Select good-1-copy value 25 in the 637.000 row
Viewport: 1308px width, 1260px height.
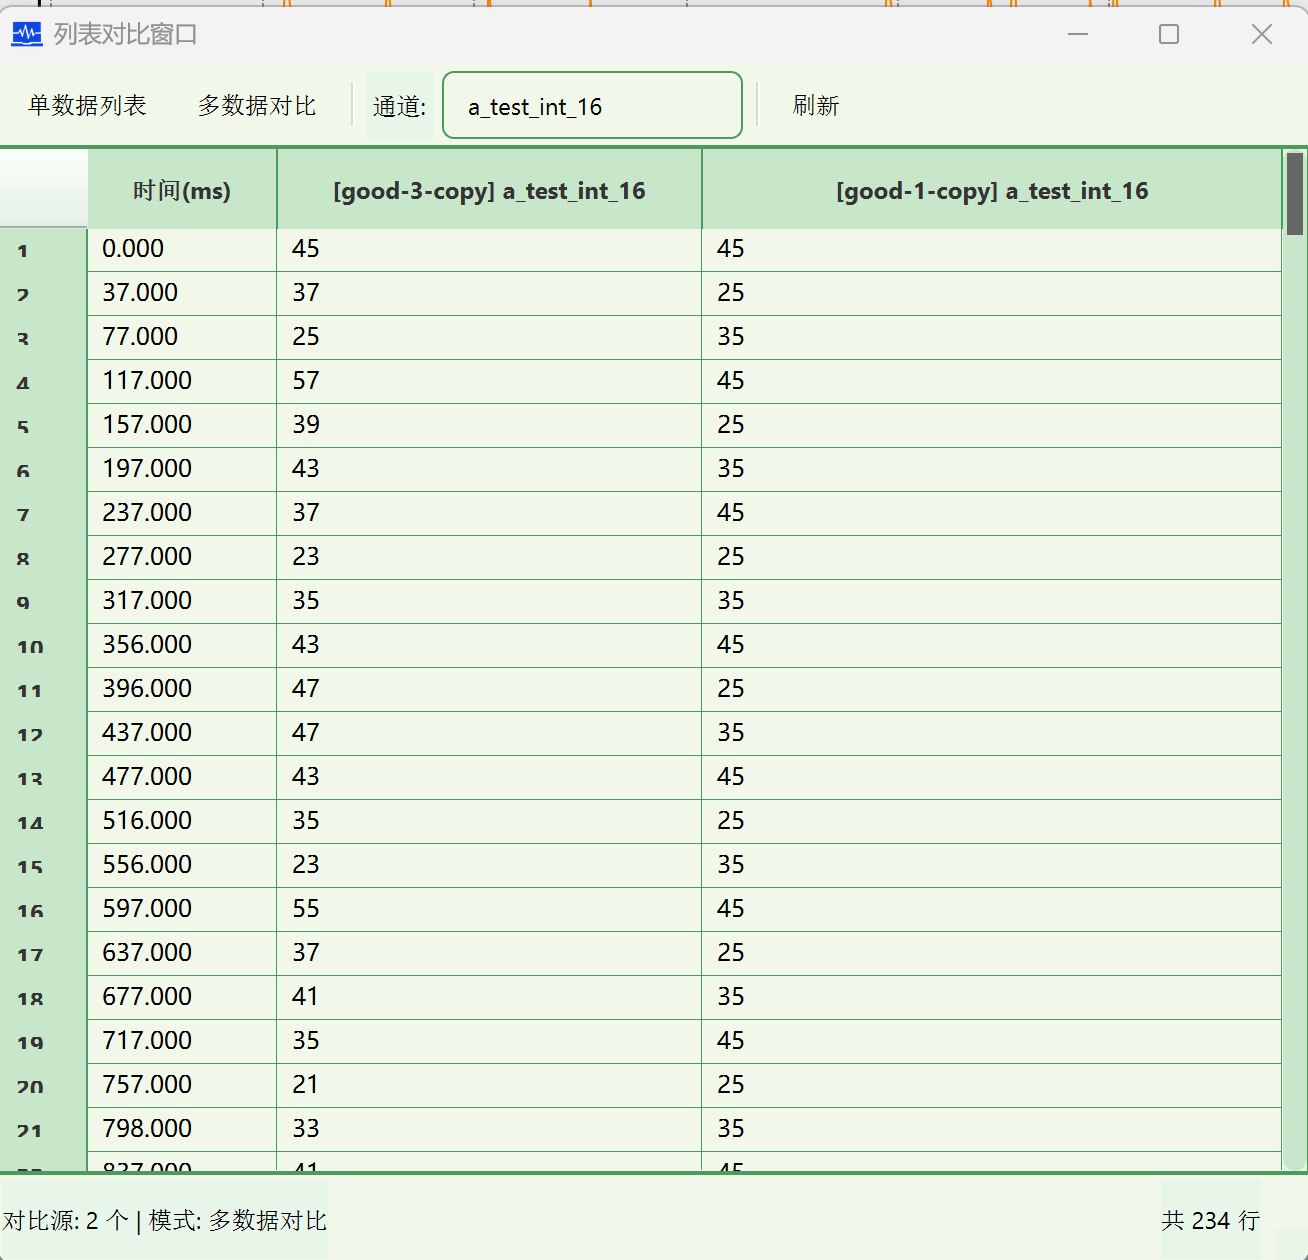point(992,953)
